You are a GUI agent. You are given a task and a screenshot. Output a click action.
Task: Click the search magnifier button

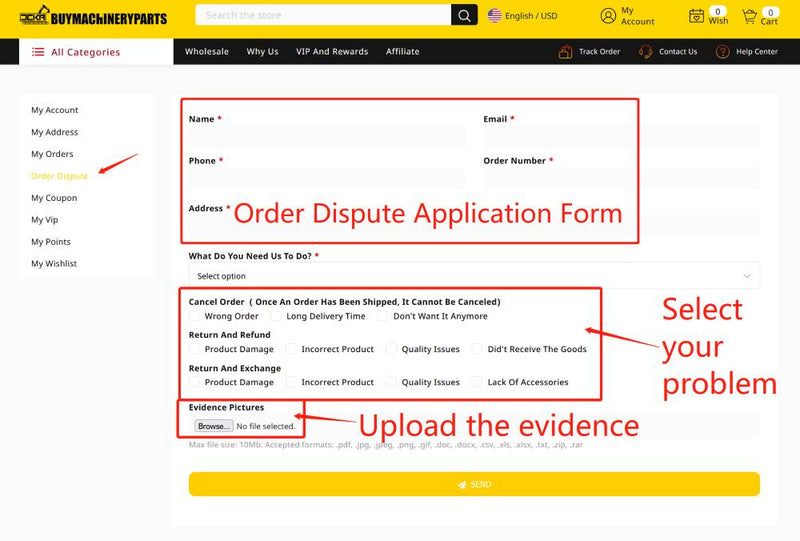click(464, 15)
